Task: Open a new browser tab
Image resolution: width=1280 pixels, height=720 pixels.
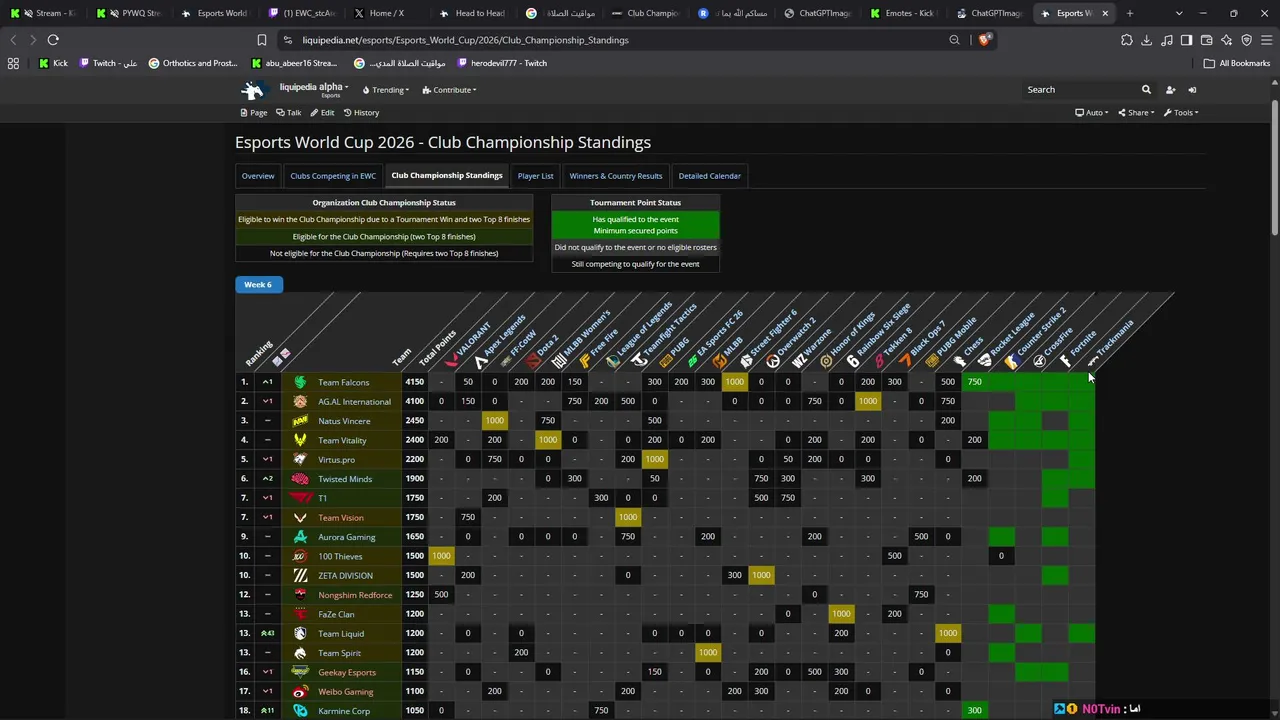Action: pos(1130,13)
